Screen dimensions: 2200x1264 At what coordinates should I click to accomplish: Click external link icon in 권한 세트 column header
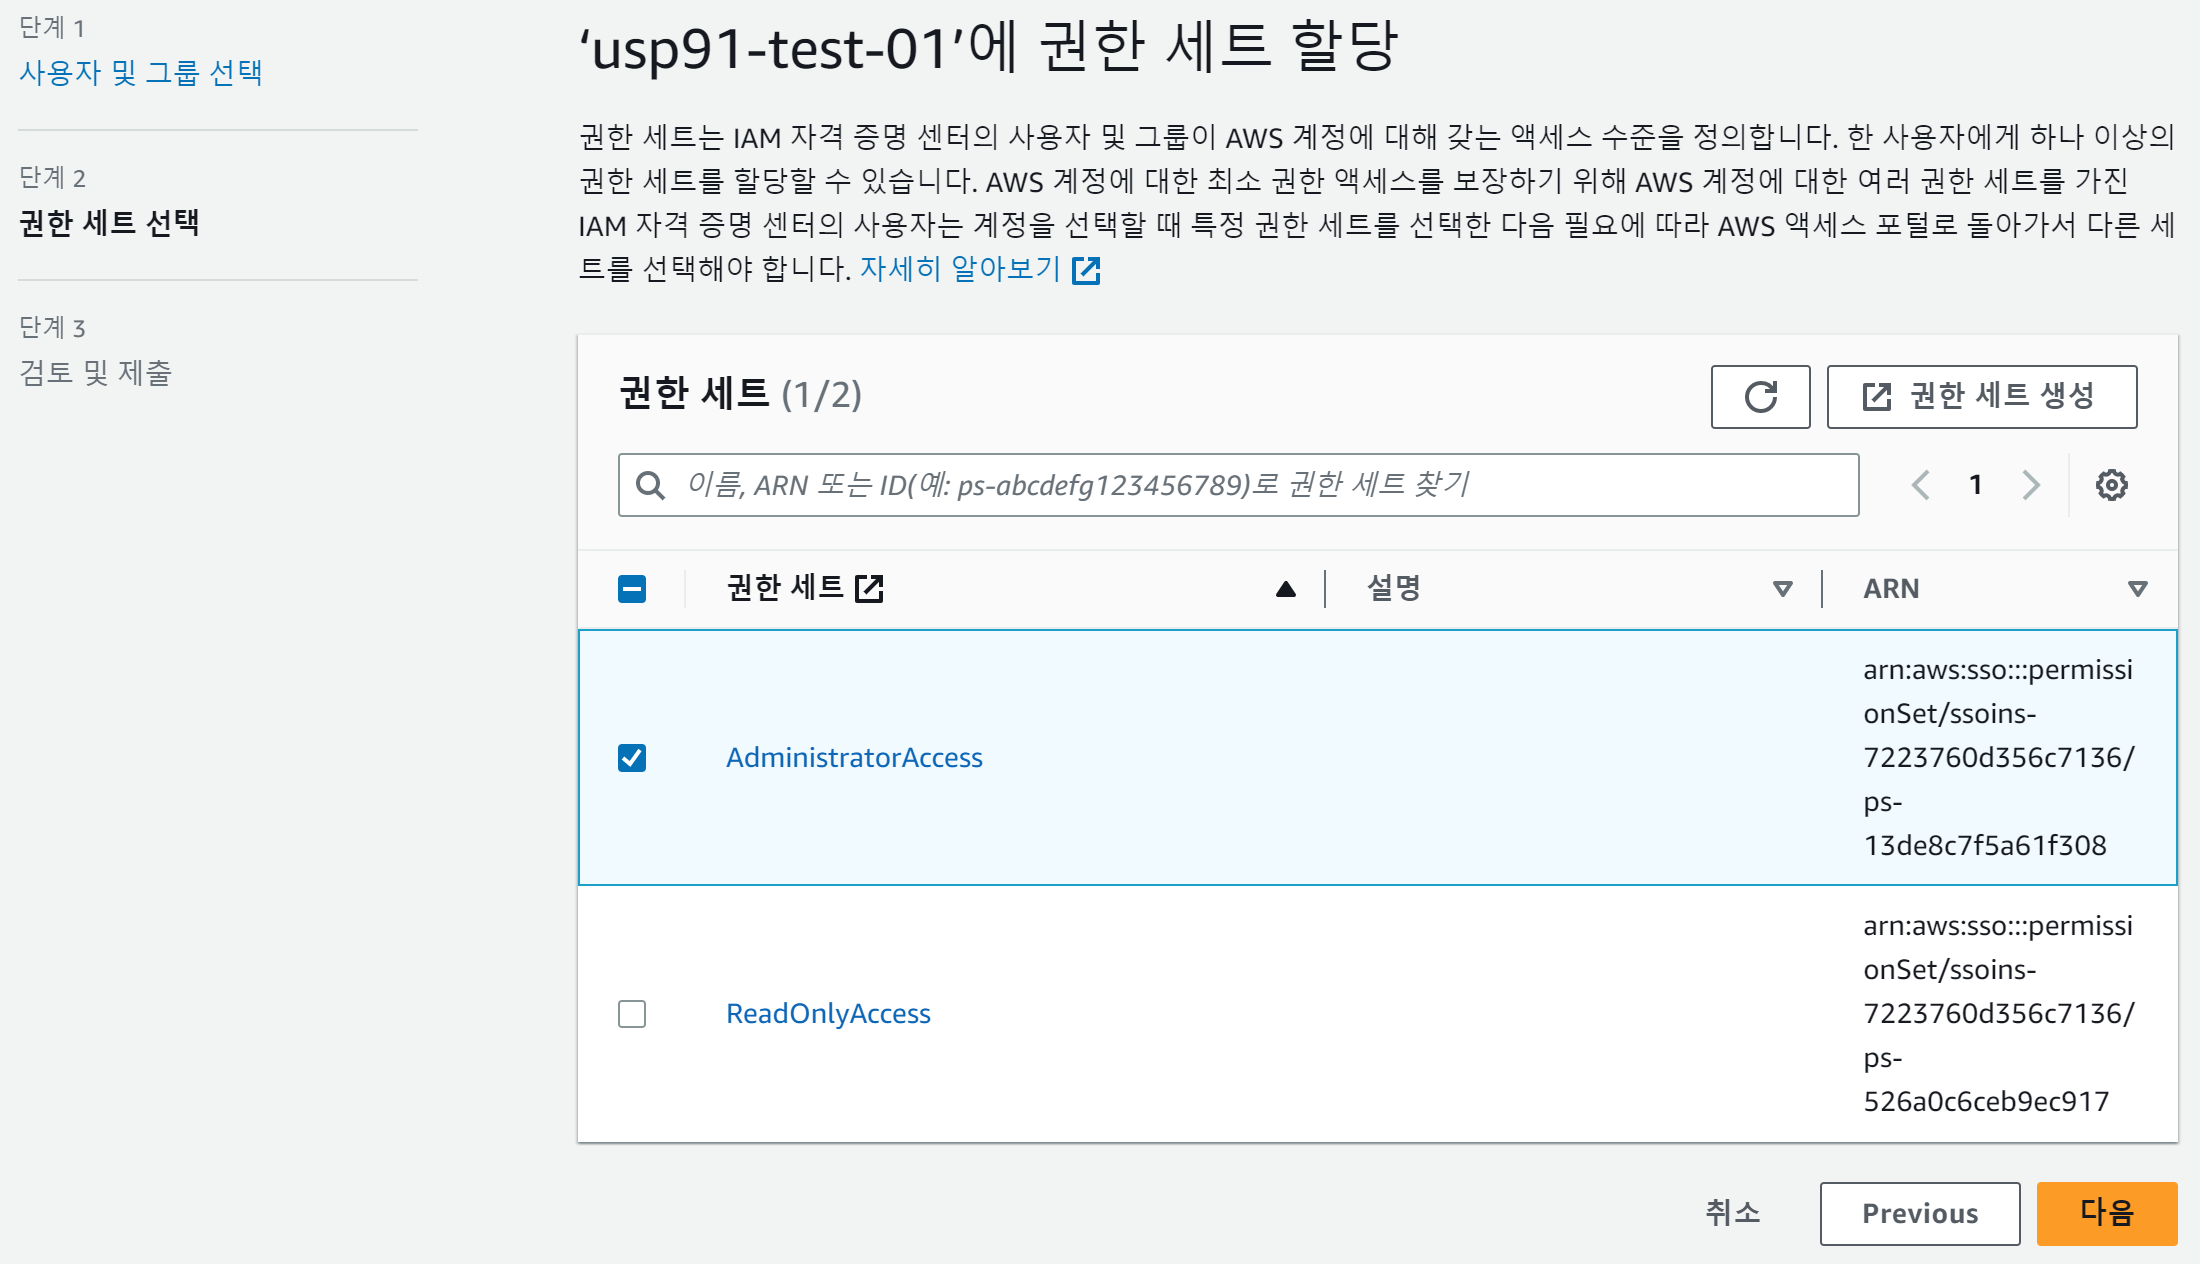pyautogui.click(x=869, y=588)
